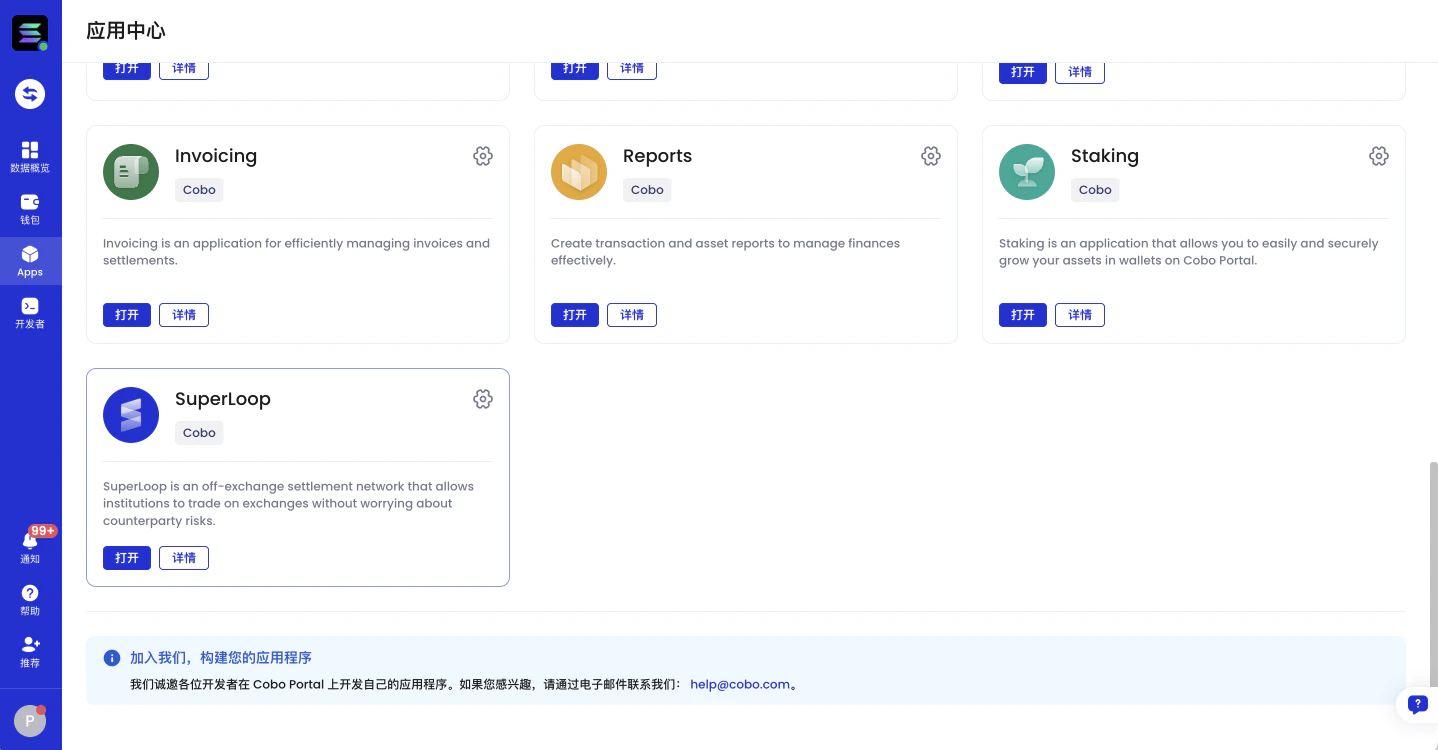1438x750 pixels.
Task: Click the info icon in the banner
Action: click(112, 658)
